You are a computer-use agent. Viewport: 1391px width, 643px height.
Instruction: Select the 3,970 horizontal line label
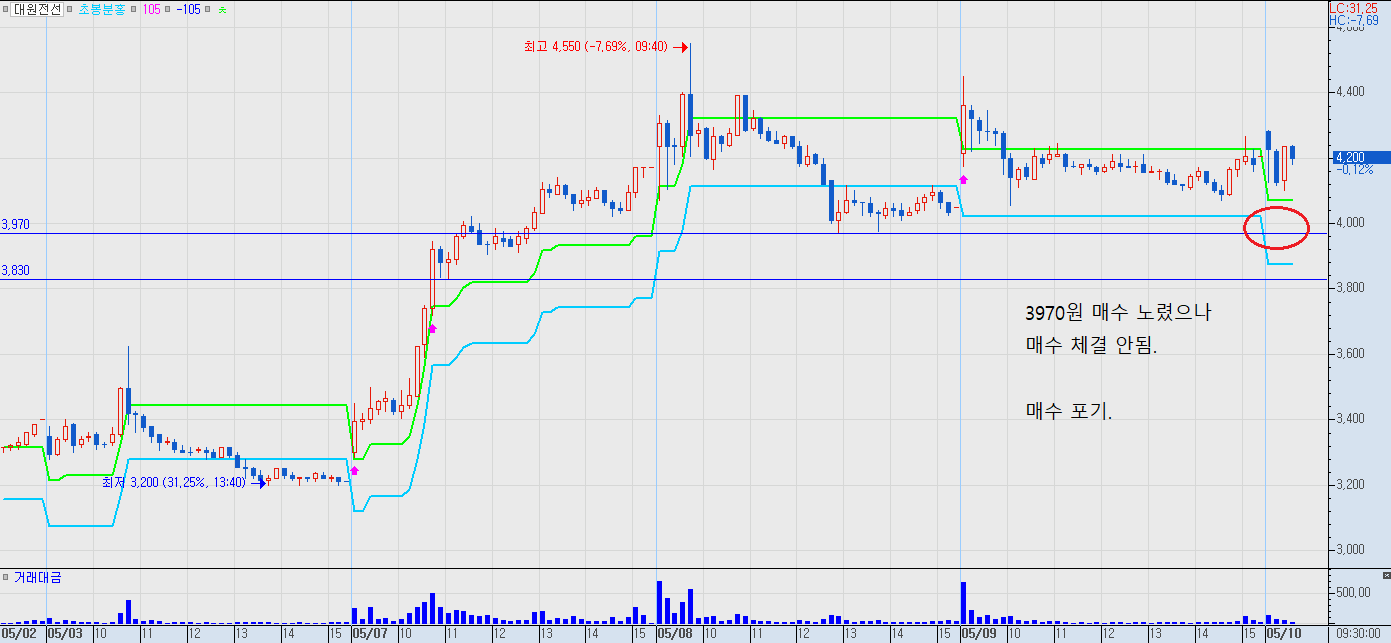pyautogui.click(x=15, y=225)
